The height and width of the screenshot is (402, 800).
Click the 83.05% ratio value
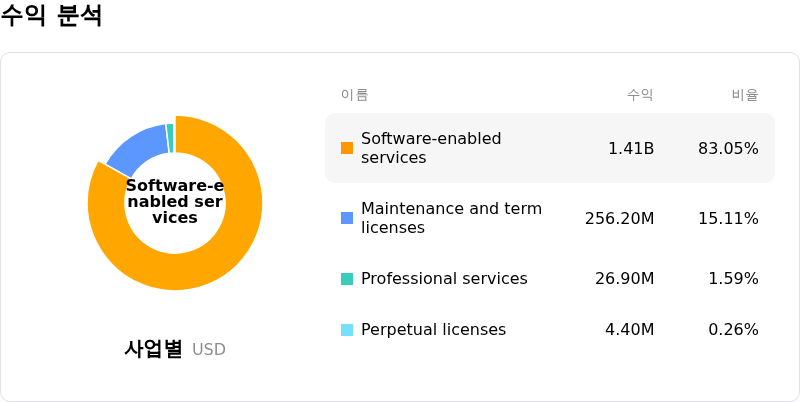[x=728, y=148]
